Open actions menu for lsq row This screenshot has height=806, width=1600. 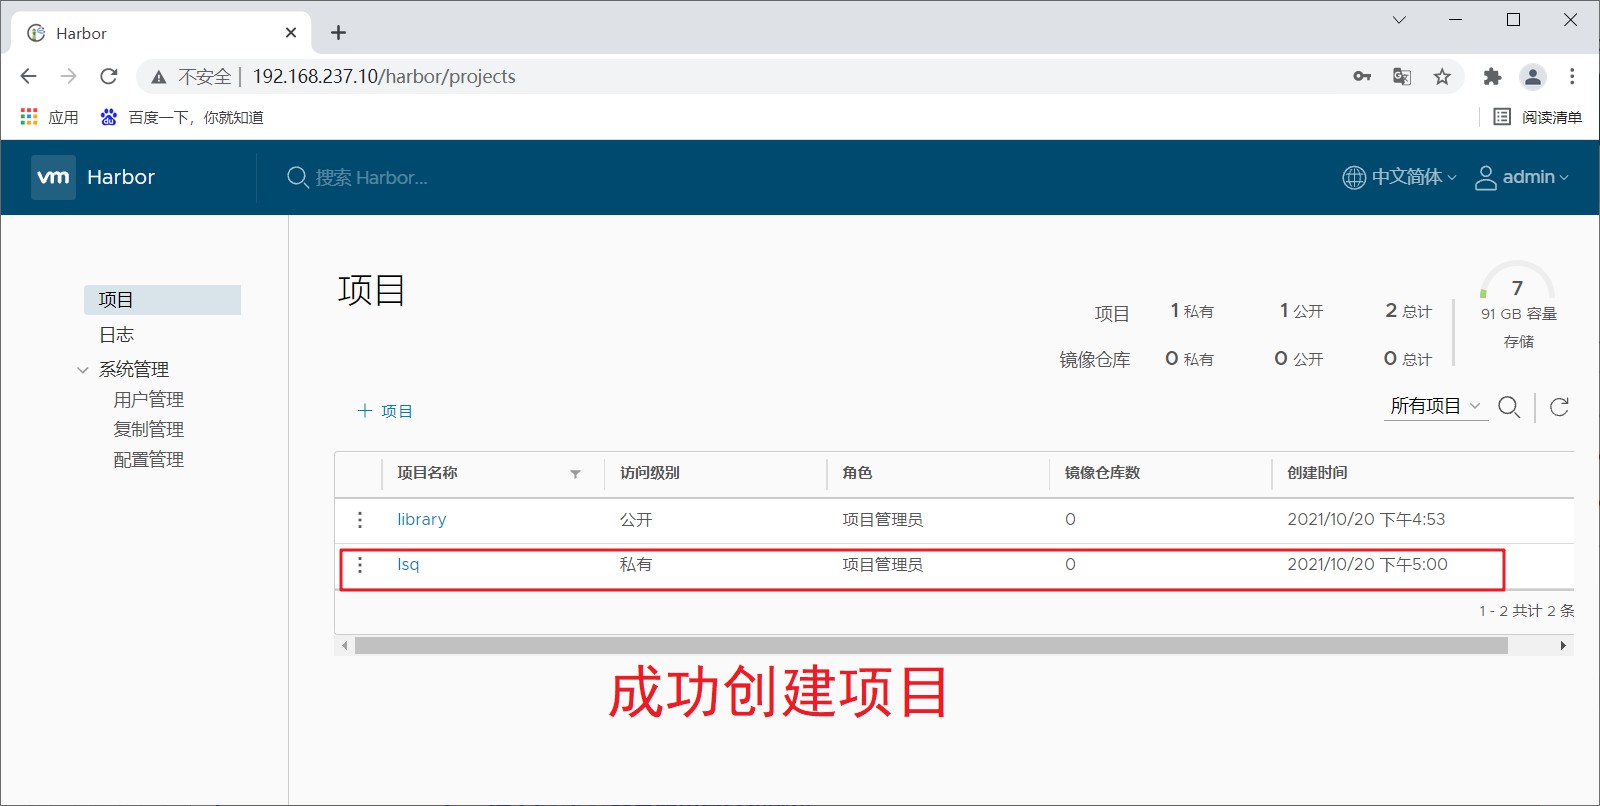click(360, 565)
